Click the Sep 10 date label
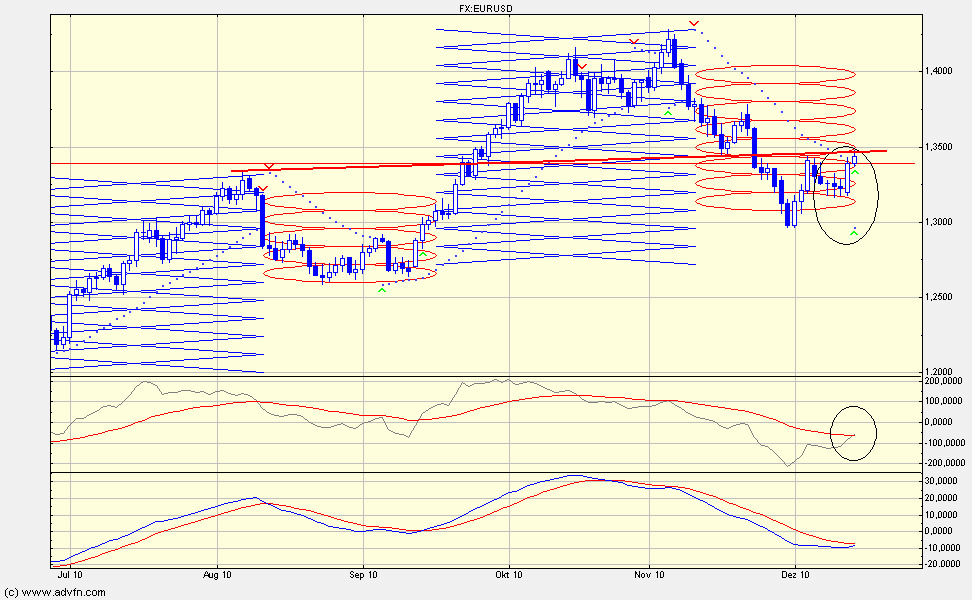 pos(363,575)
